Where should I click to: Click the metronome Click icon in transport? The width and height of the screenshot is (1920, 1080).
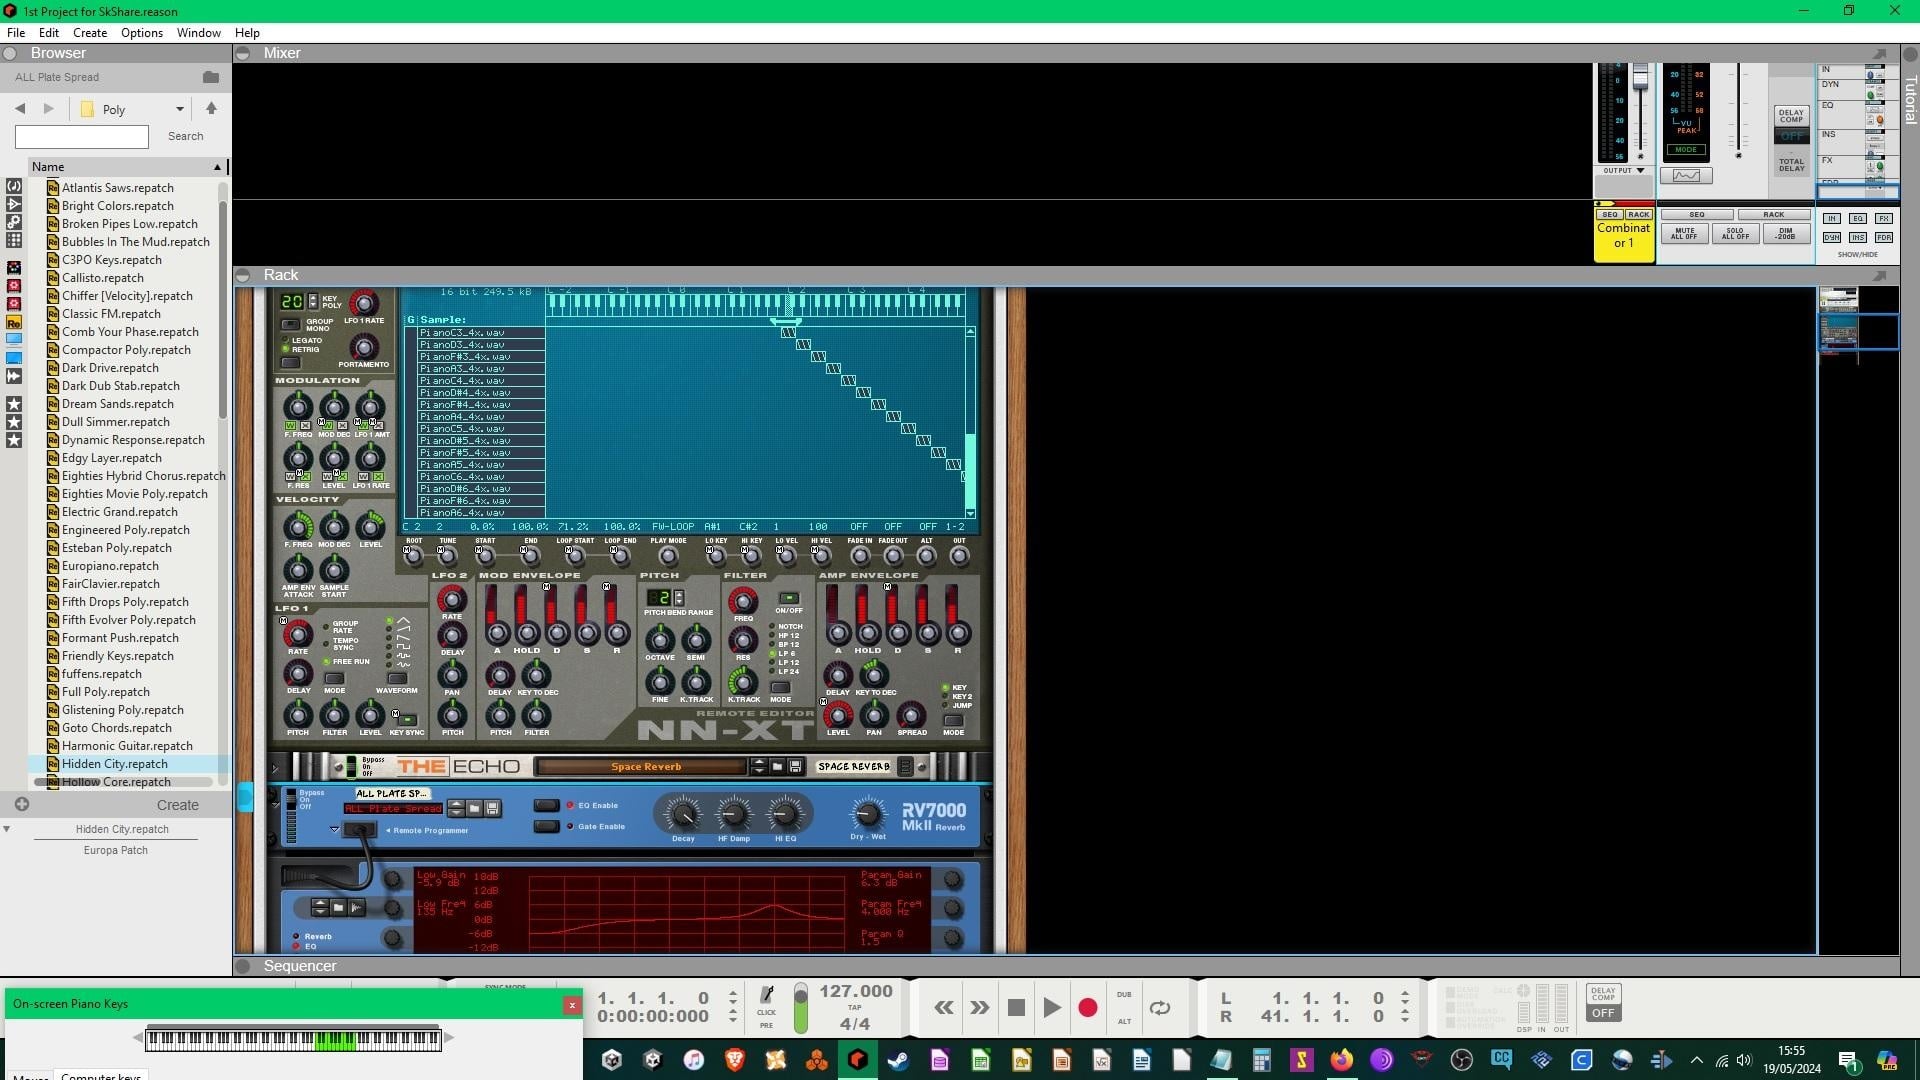click(766, 995)
